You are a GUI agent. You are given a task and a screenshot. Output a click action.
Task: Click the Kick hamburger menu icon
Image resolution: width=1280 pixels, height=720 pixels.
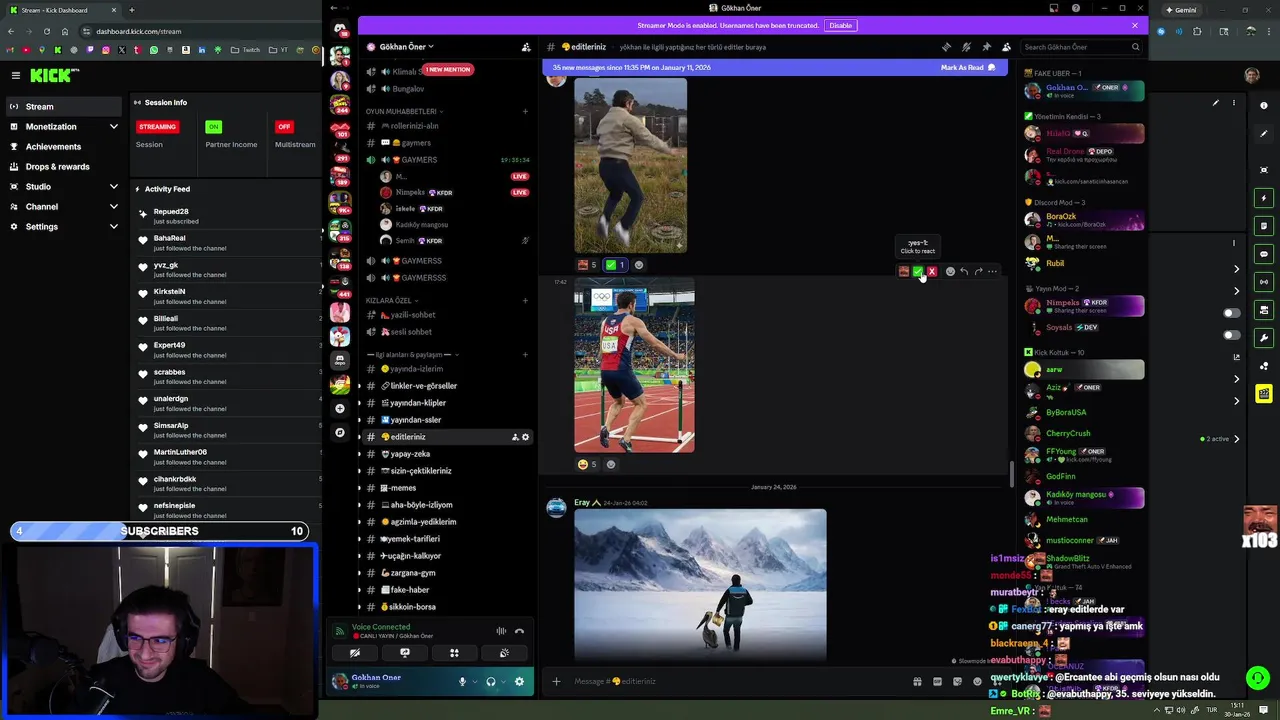(15, 75)
